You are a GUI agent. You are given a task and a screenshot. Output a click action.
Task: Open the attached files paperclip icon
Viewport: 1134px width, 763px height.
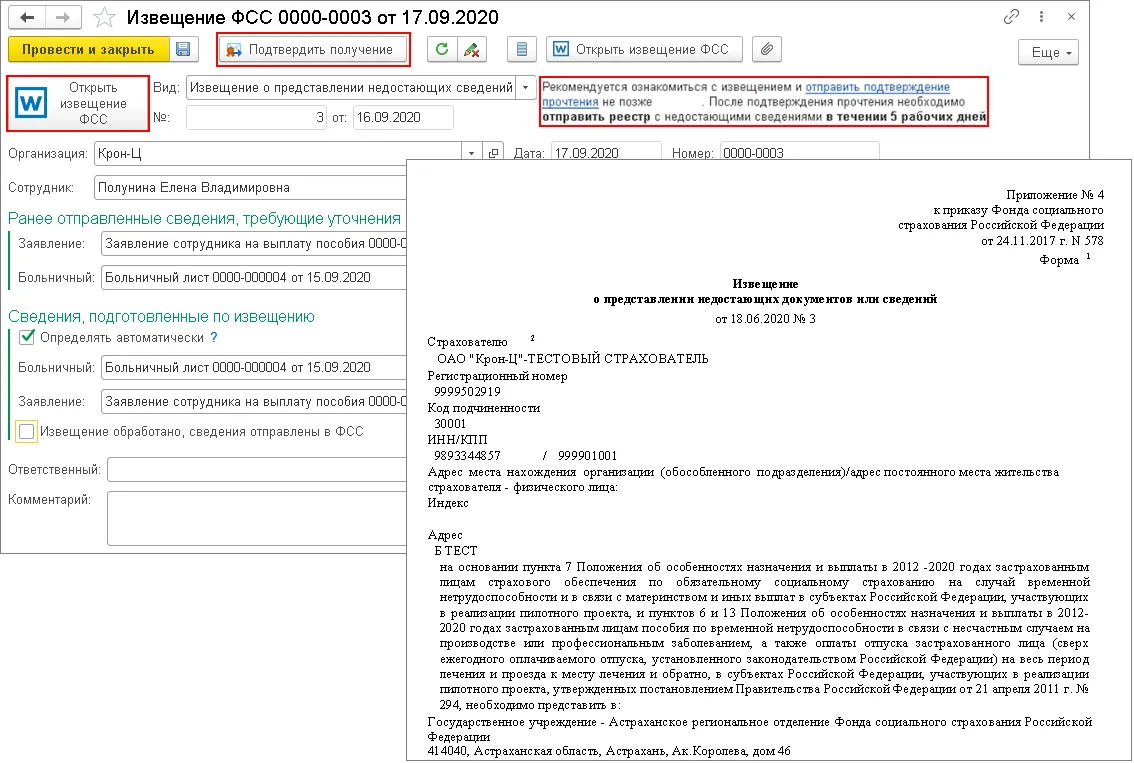(x=767, y=49)
